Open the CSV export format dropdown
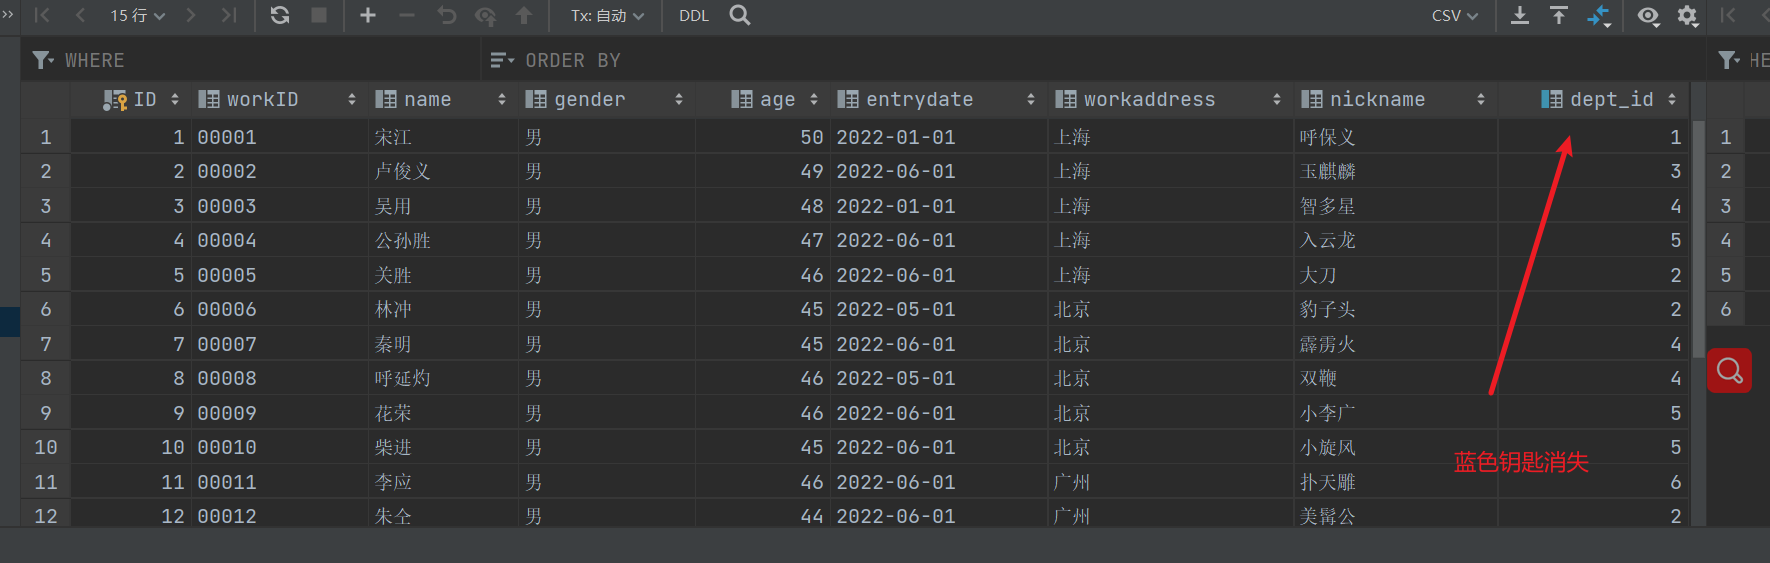 (1454, 15)
